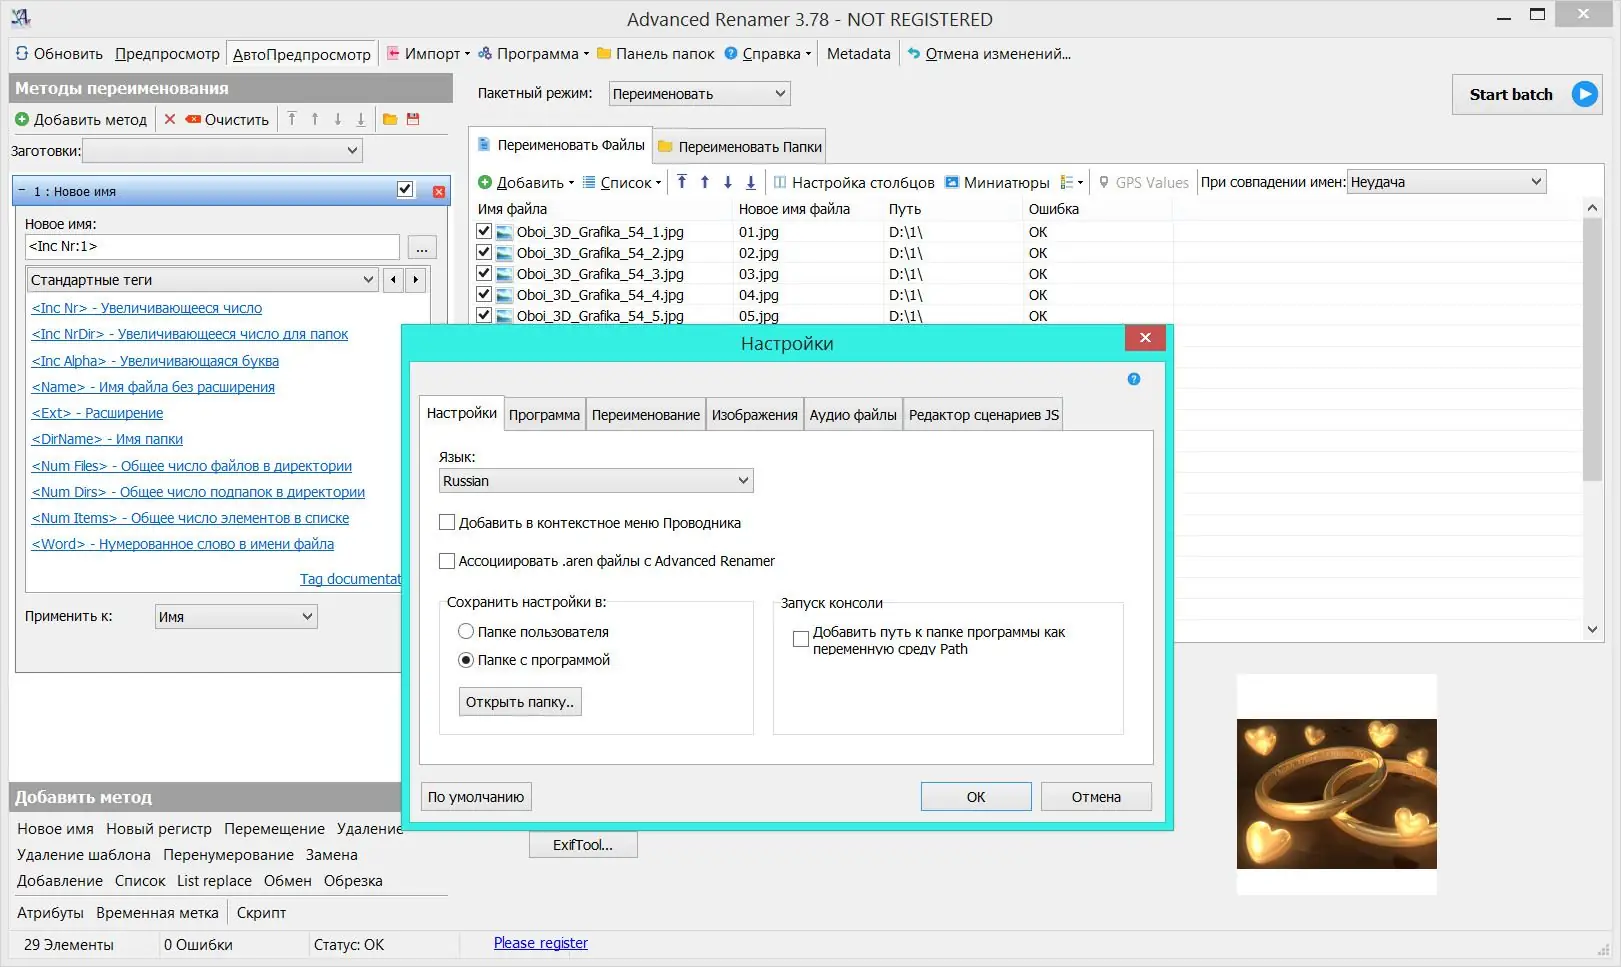Click GPS Values toolbar item
This screenshot has width=1621, height=967.
point(1143,182)
